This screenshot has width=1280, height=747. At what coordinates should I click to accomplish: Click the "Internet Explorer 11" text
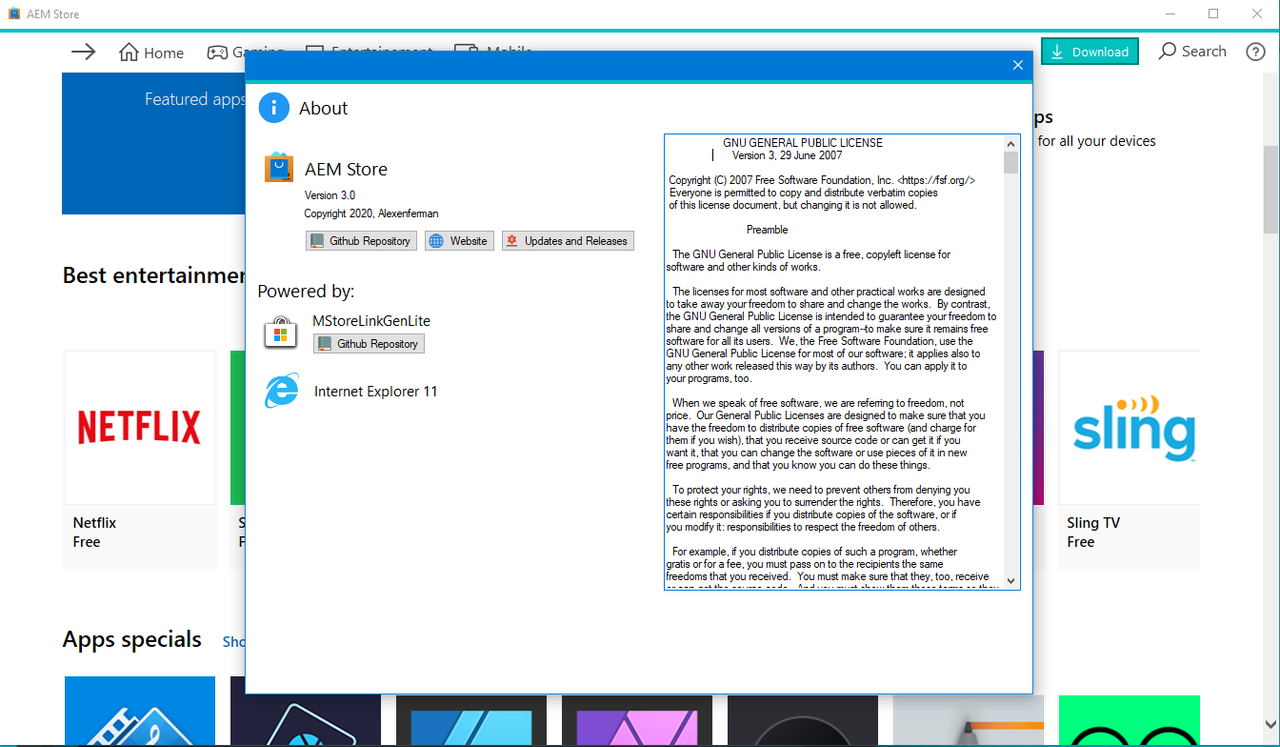click(x=376, y=391)
